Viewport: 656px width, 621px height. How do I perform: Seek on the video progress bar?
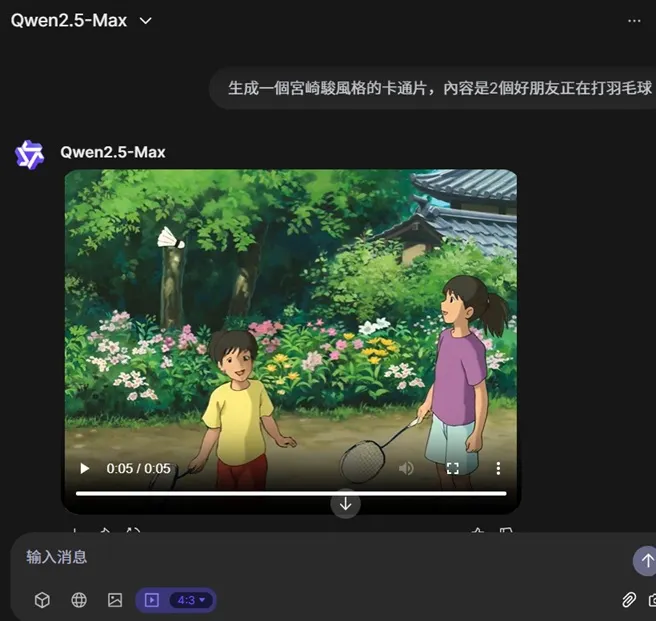[x=291, y=493]
